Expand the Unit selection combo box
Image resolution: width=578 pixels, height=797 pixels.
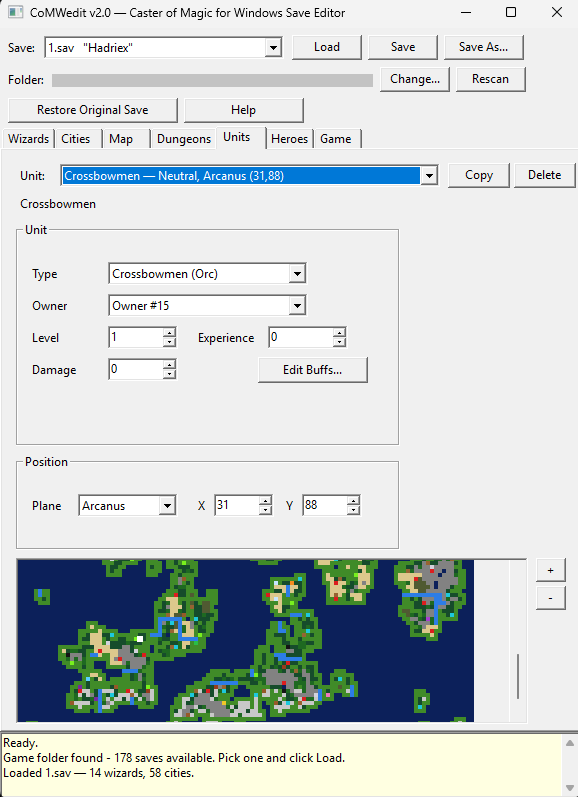point(430,176)
